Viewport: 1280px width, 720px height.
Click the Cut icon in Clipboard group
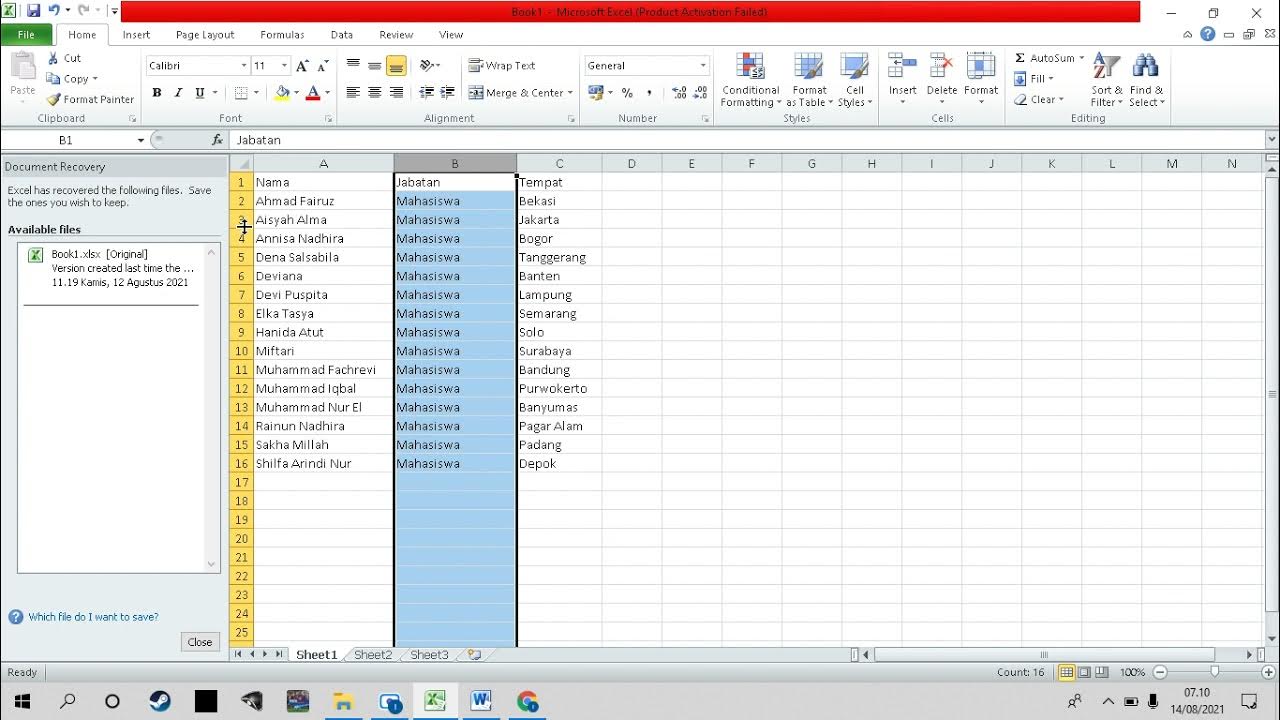(x=54, y=58)
